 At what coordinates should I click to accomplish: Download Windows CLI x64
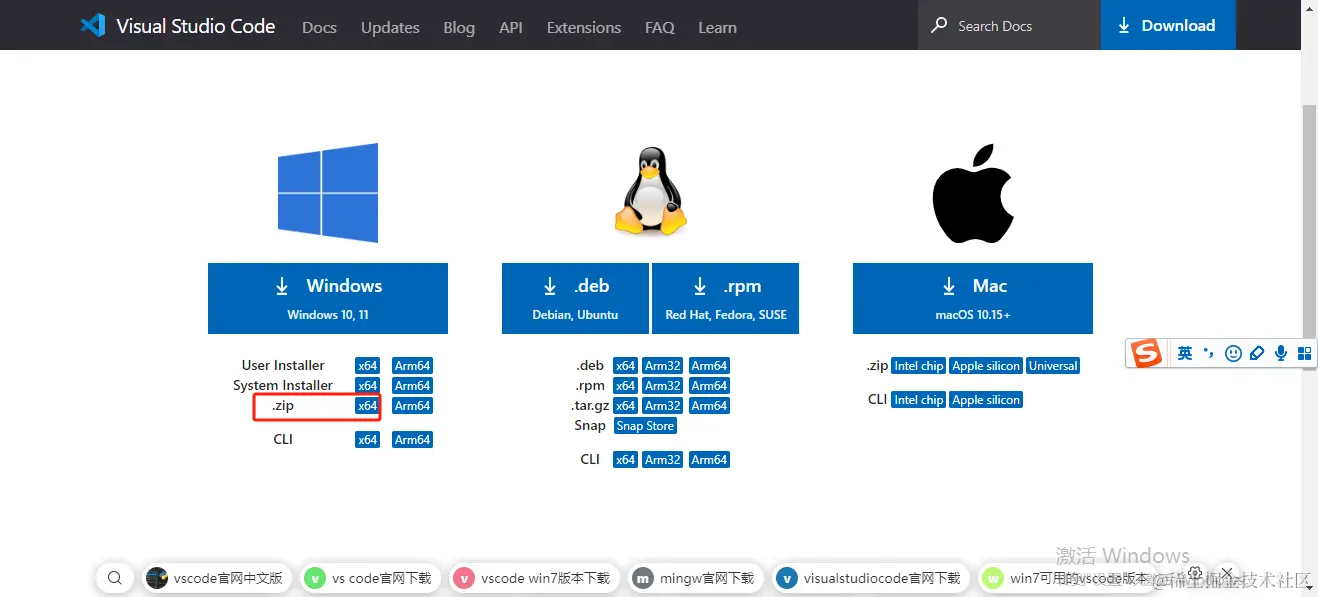368,440
